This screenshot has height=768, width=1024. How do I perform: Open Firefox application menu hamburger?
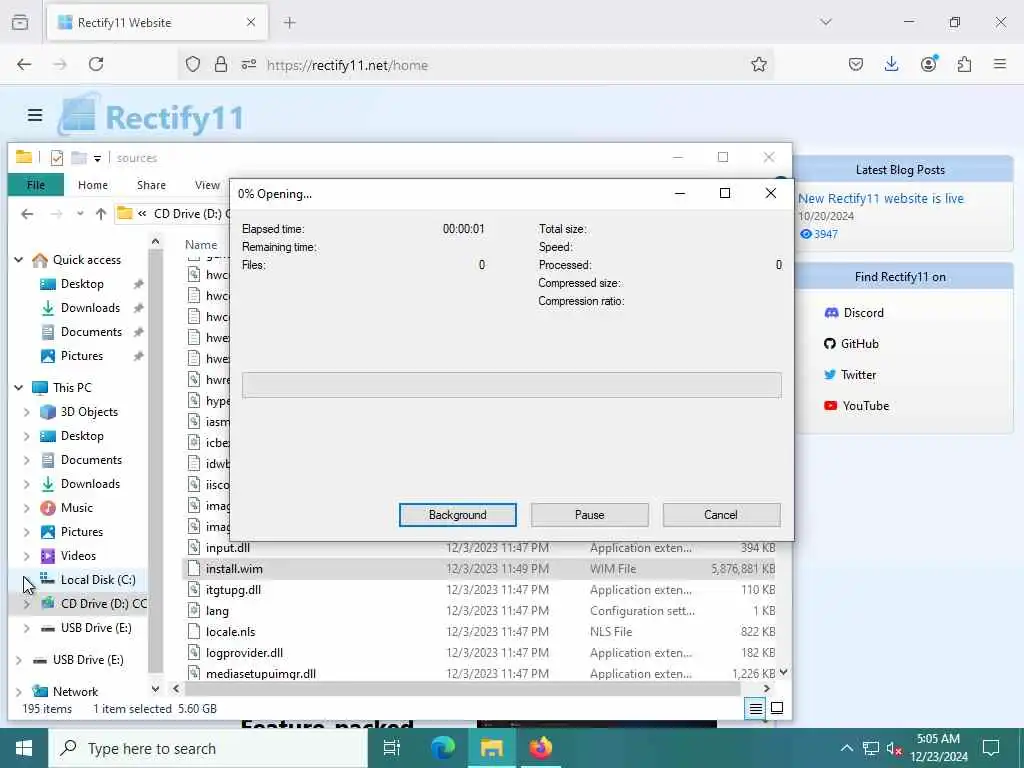tap(1000, 64)
